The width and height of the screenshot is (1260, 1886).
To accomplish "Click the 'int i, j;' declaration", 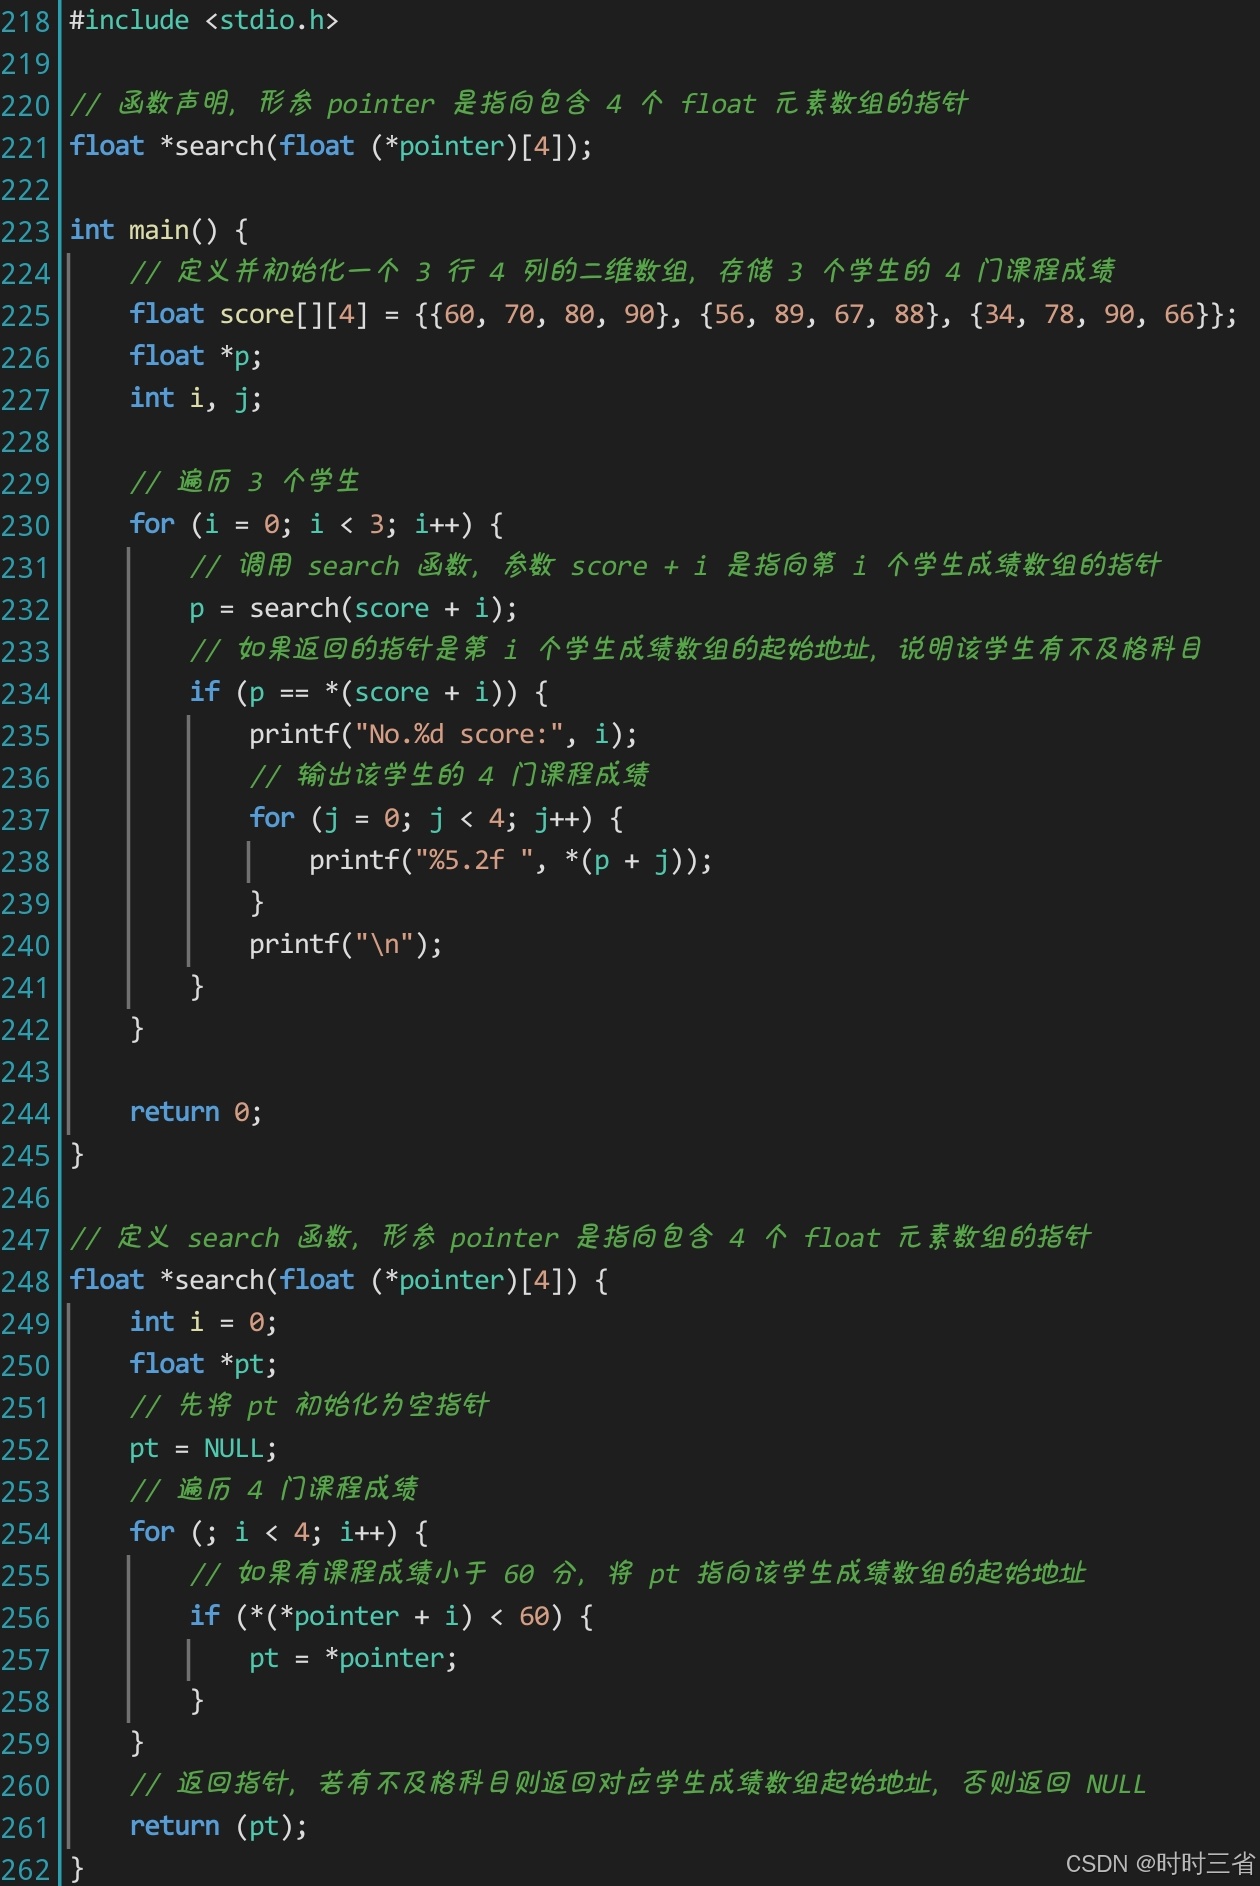I will coord(196,399).
